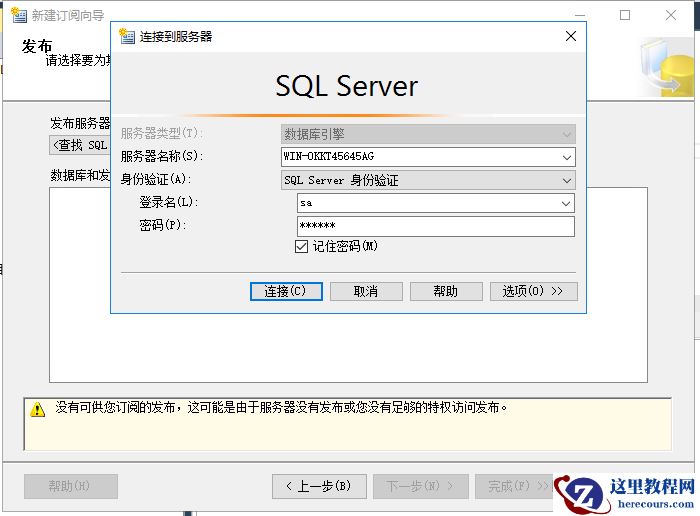Click the 服务器名称(S) label
This screenshot has width=700, height=516.
tap(162, 156)
